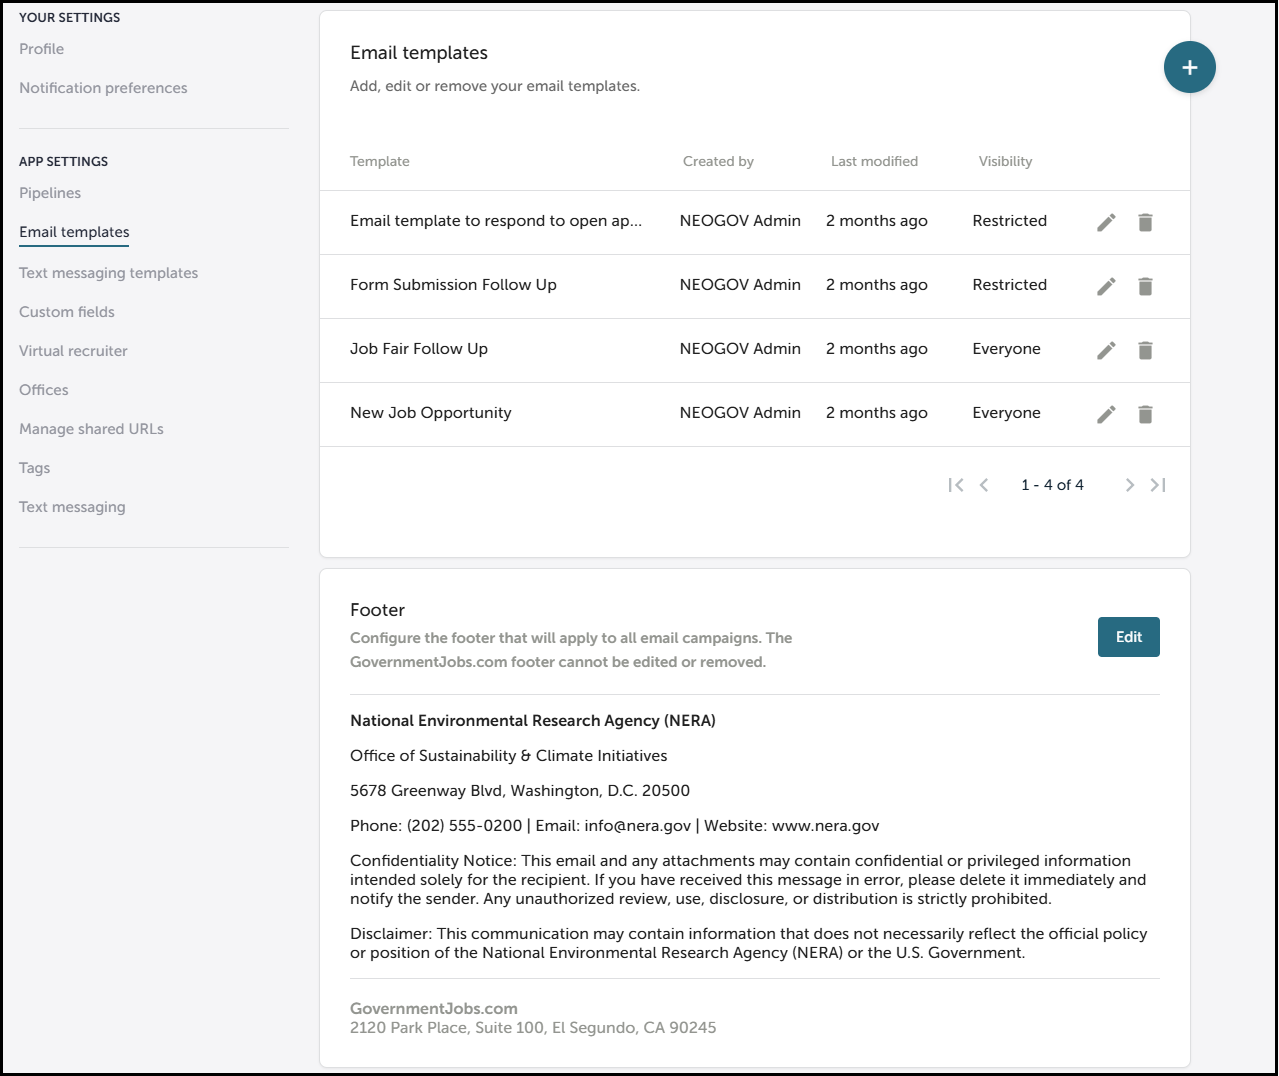Open Offices settings
This screenshot has height=1076, width=1279.
(44, 390)
